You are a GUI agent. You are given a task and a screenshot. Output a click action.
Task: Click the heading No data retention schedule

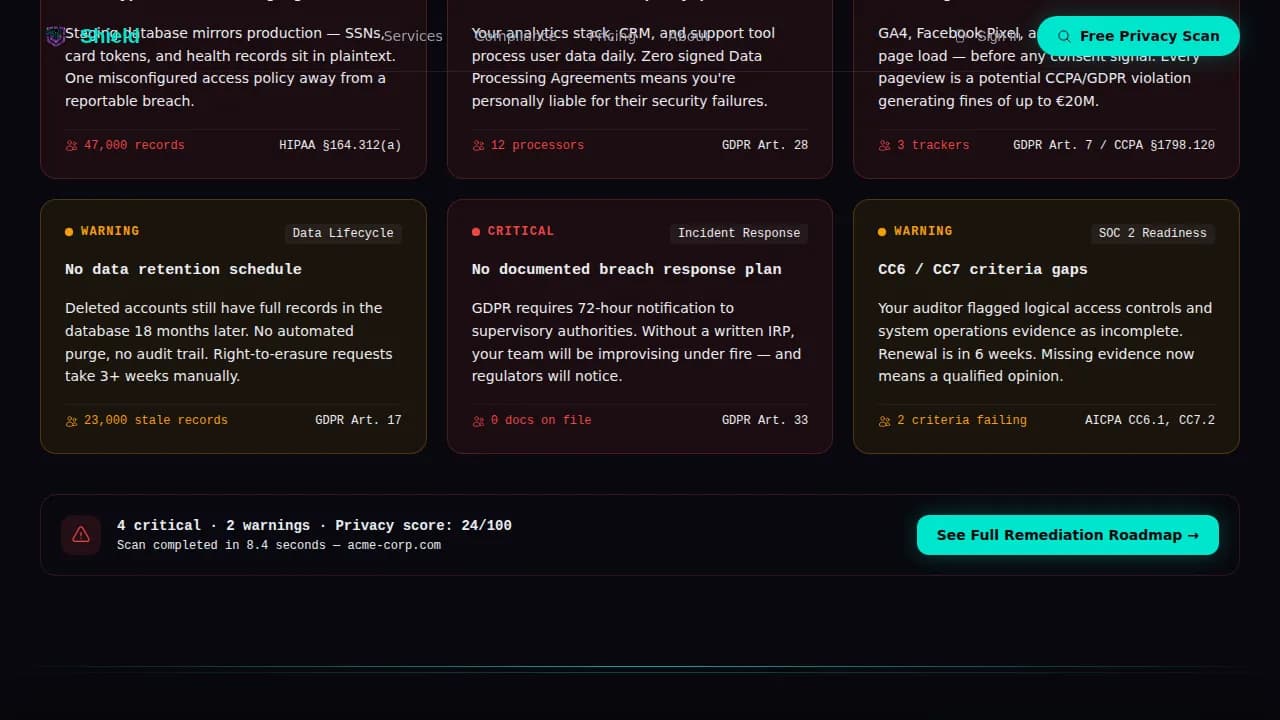[183, 269]
